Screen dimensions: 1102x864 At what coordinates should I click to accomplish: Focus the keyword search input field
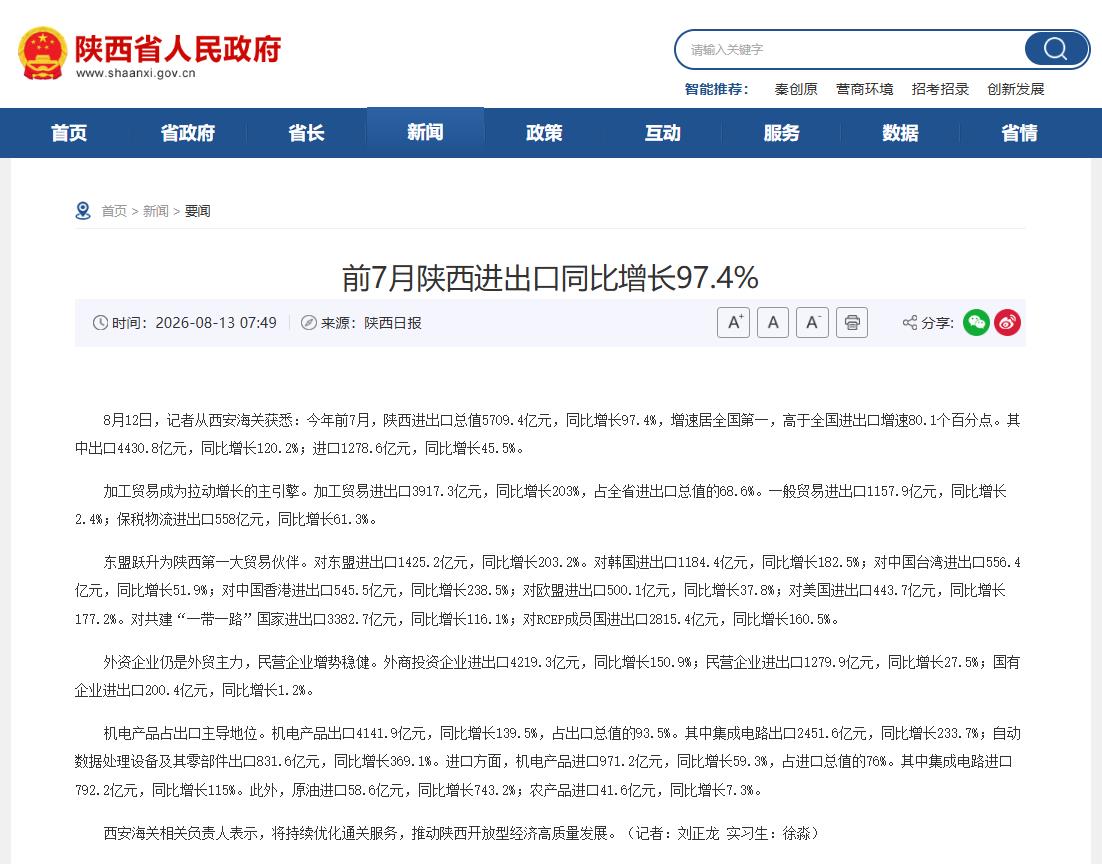pyautogui.click(x=850, y=49)
